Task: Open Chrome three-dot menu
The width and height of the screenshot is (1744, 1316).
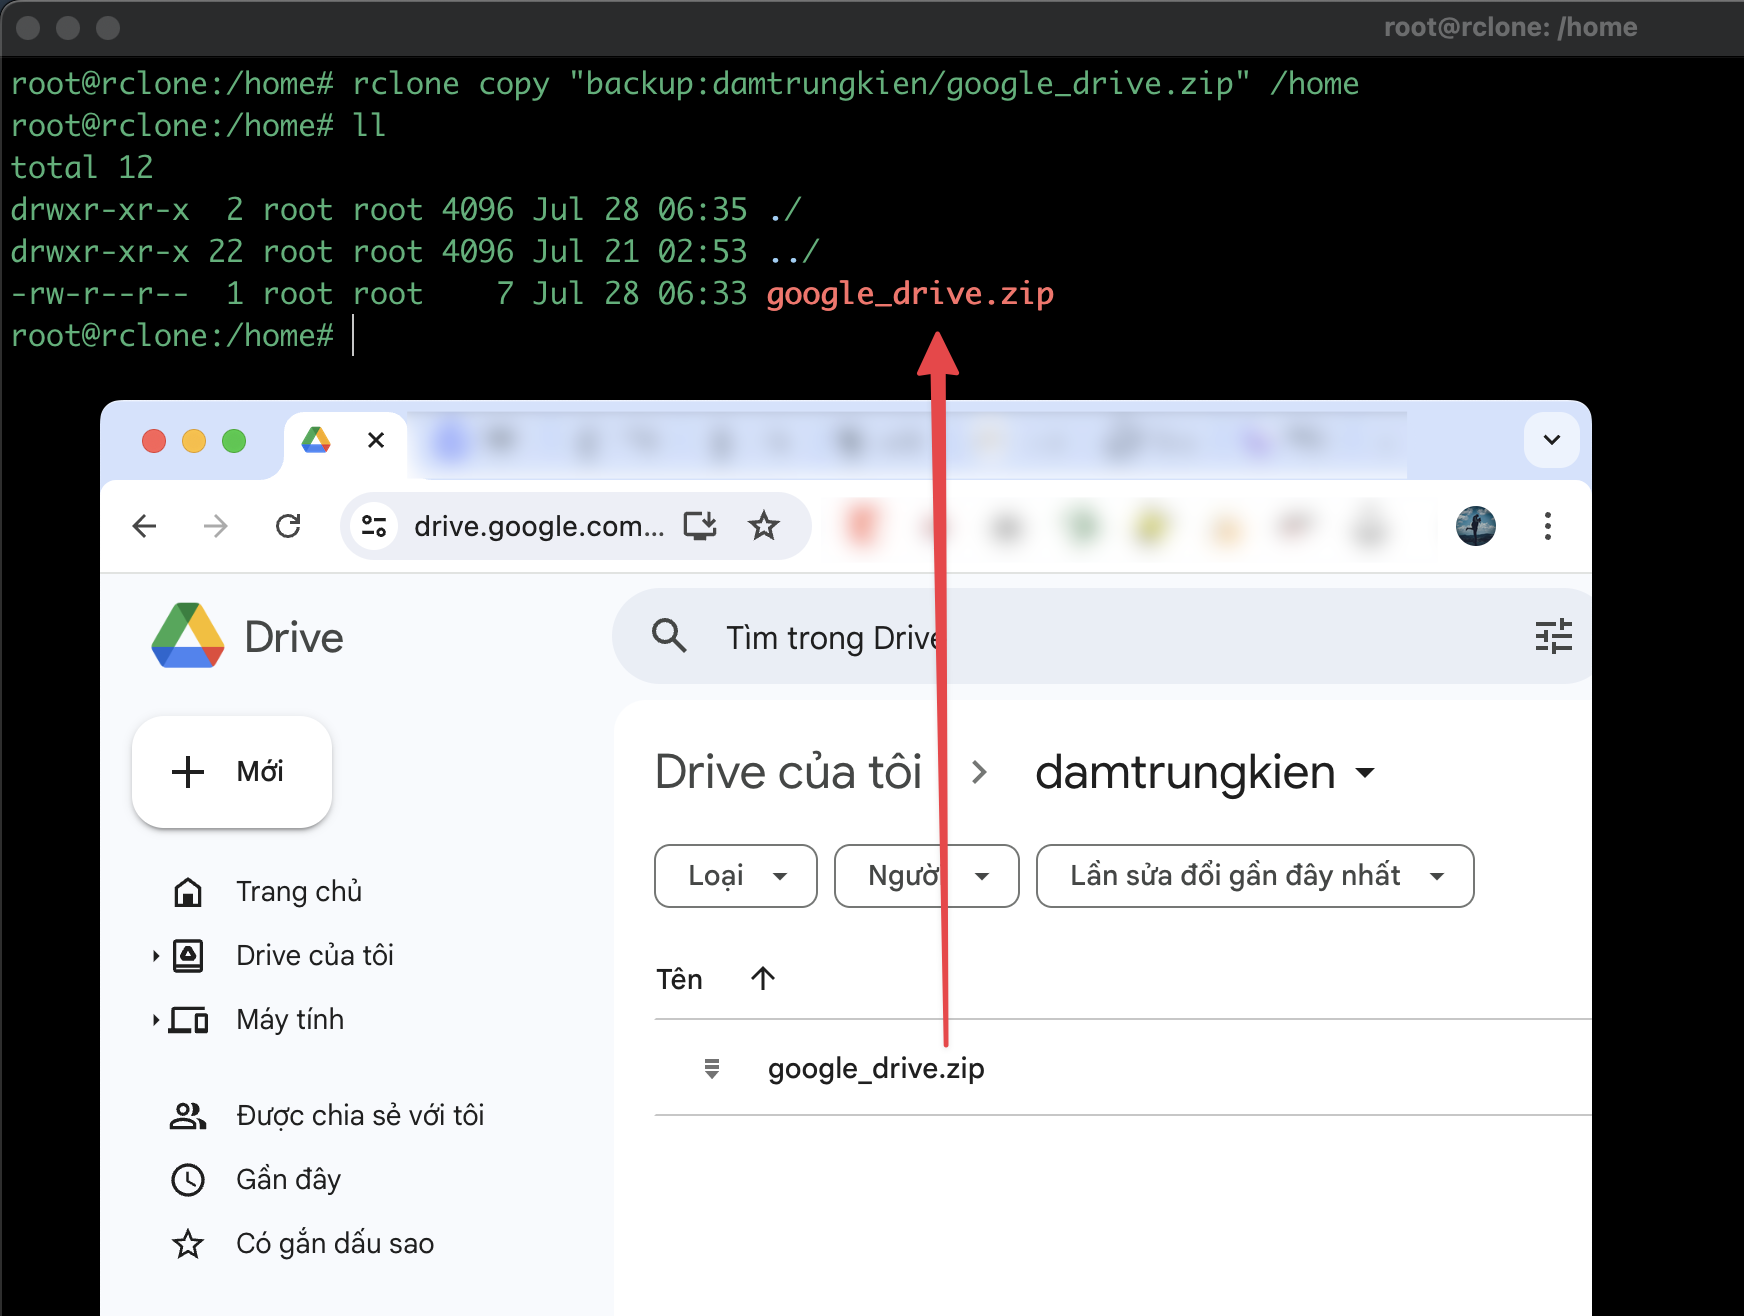Action: [x=1548, y=526]
